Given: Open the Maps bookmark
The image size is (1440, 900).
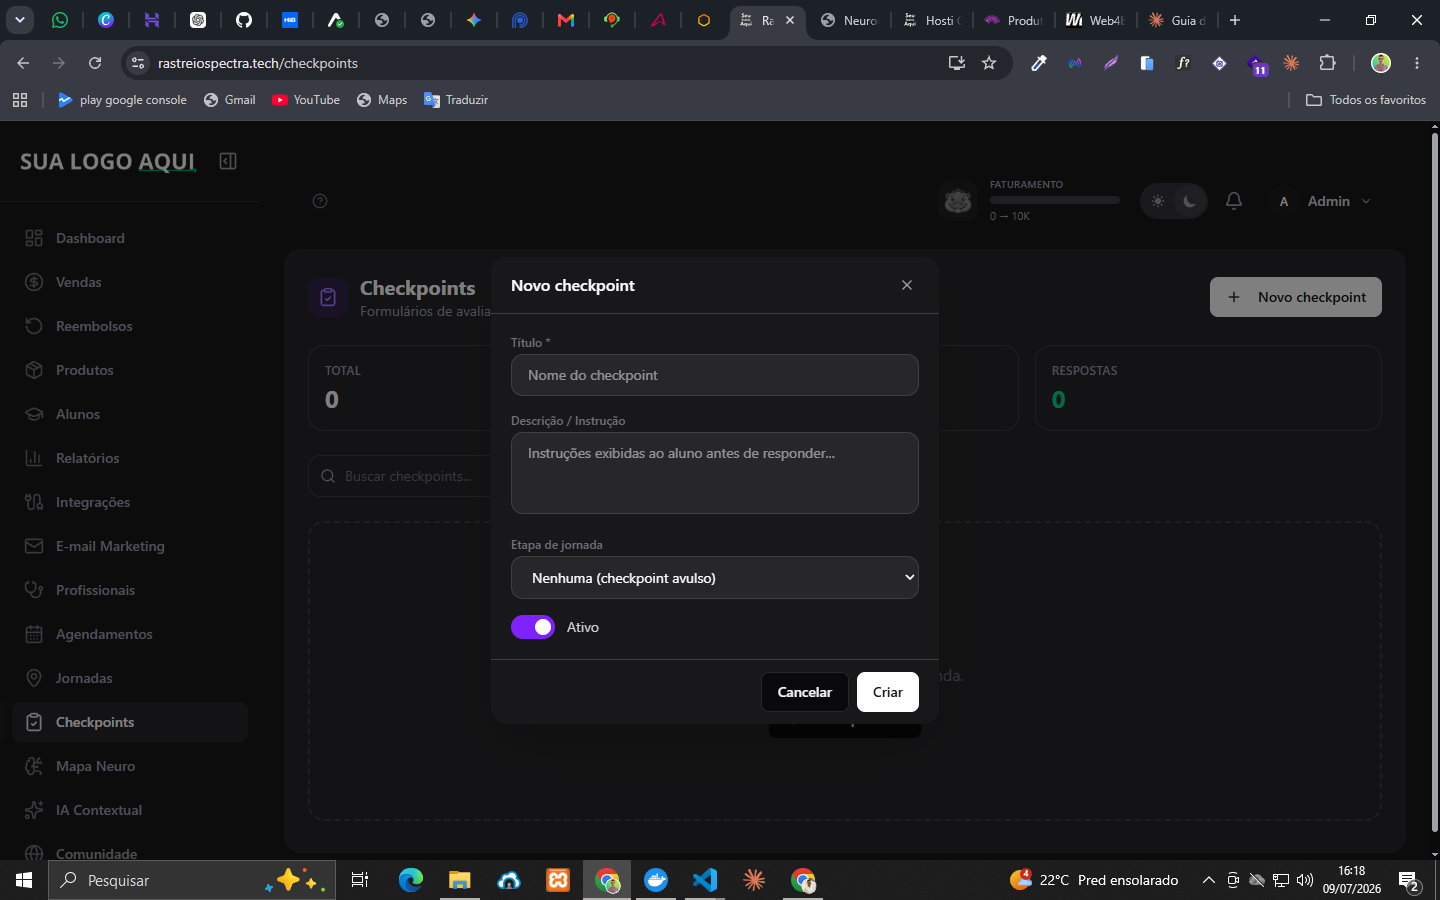Looking at the screenshot, I should click(382, 100).
